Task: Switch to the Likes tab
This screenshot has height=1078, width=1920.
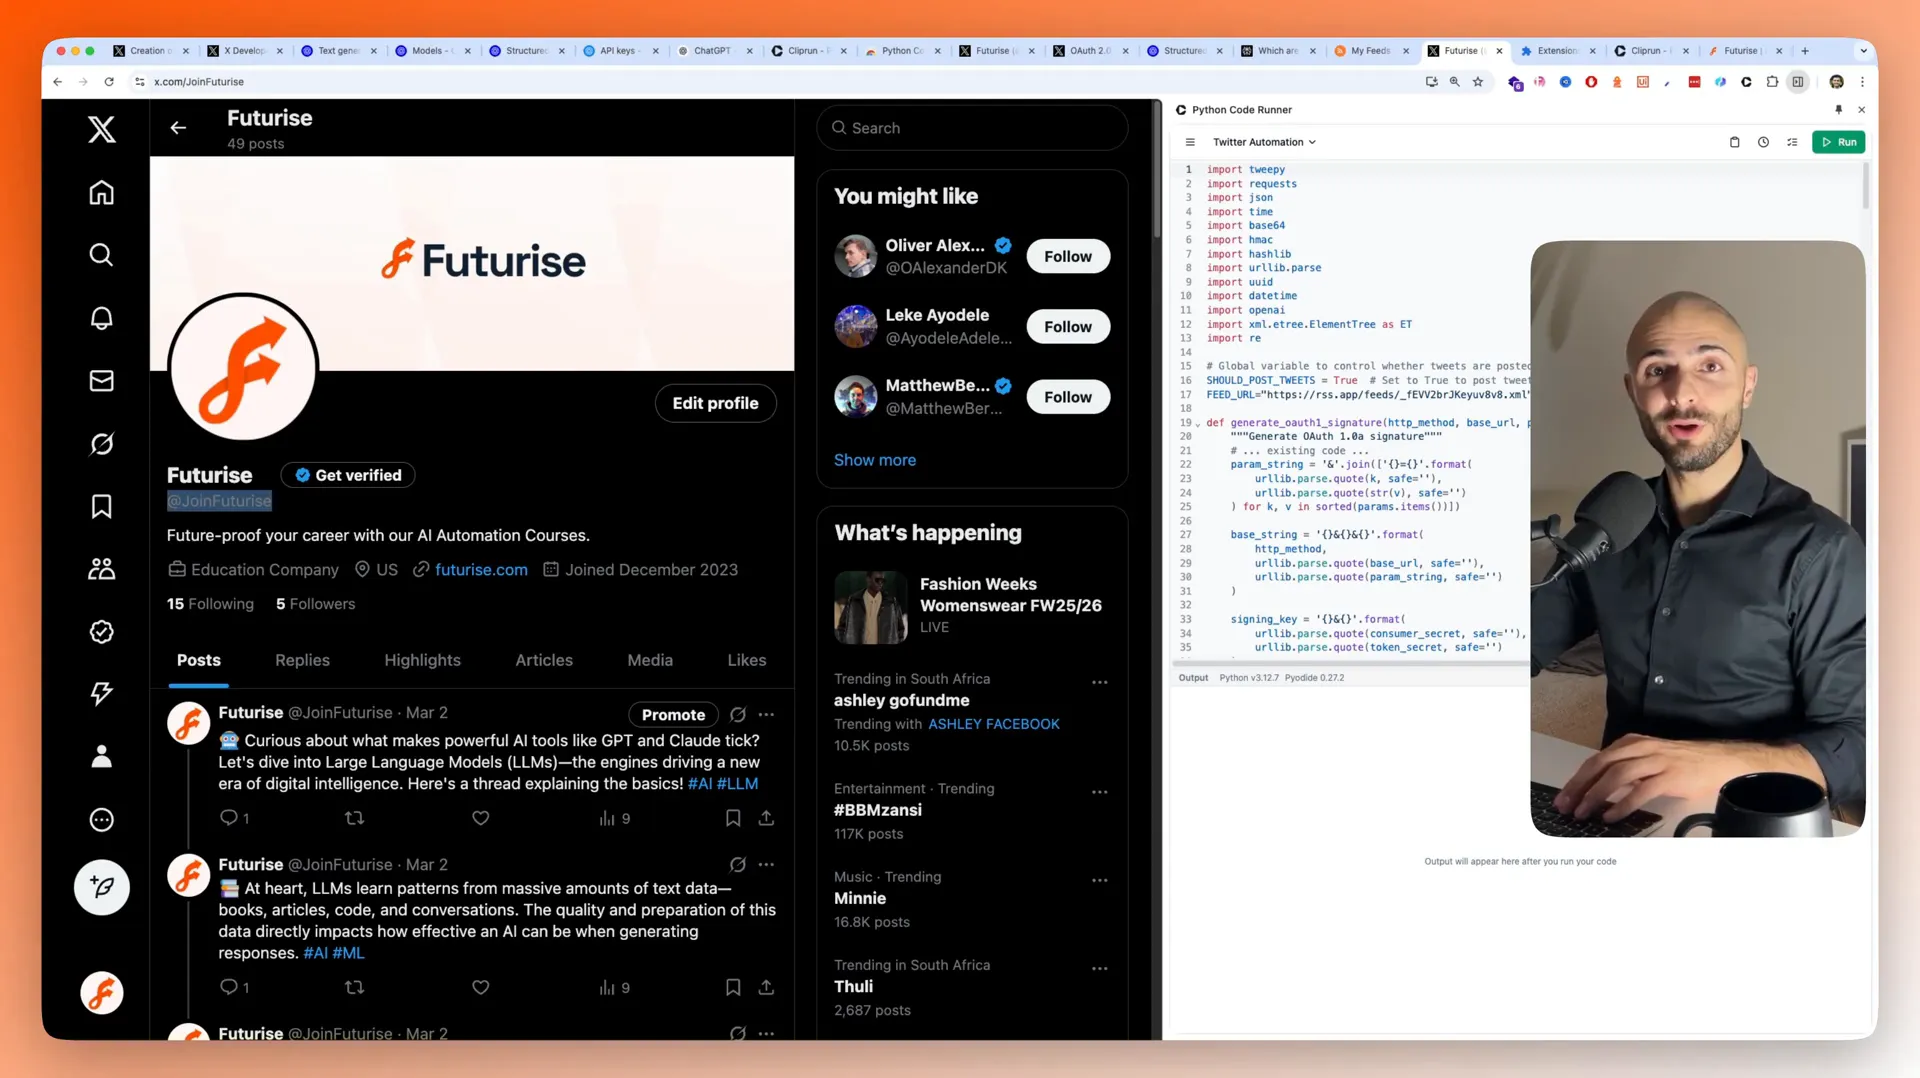Action: point(747,660)
